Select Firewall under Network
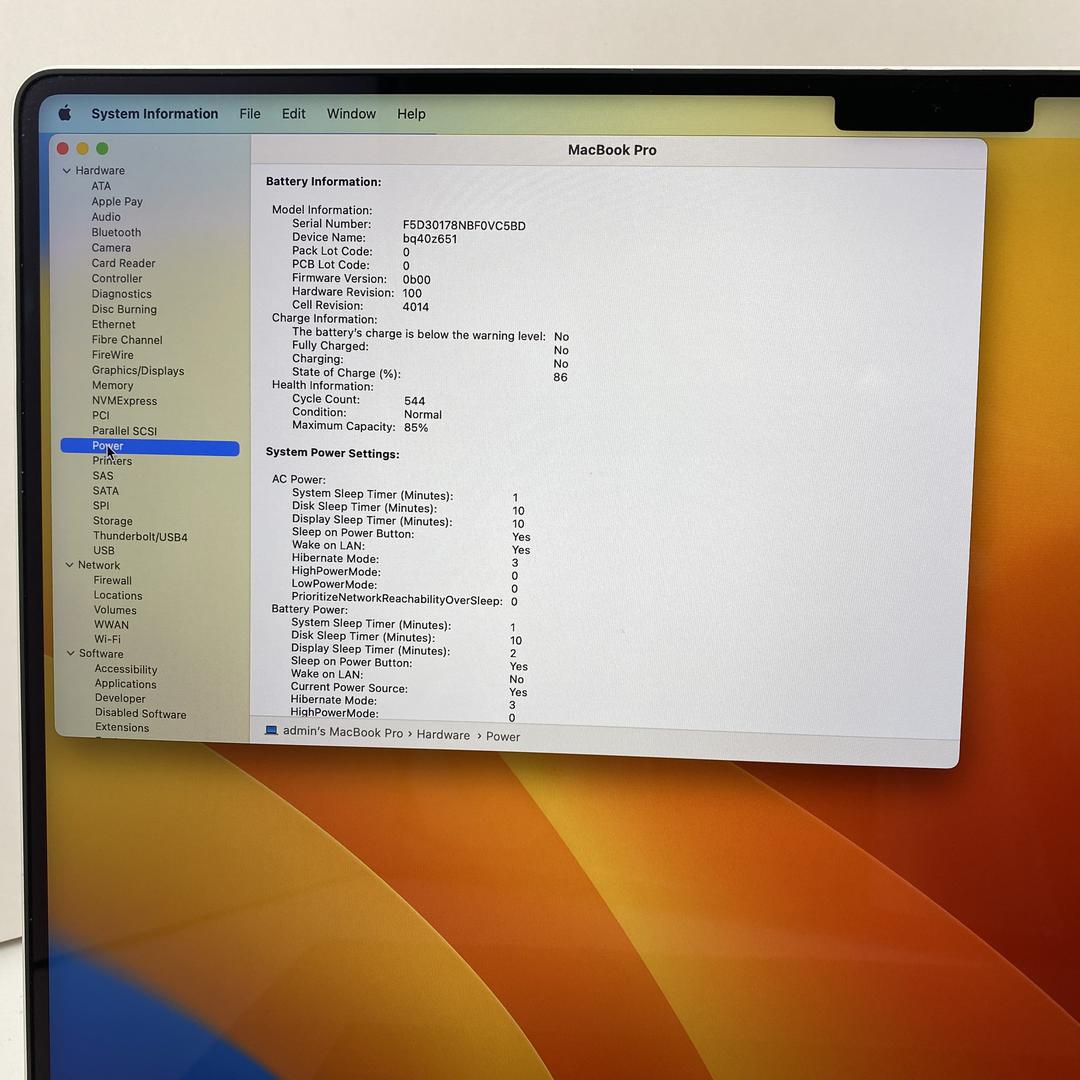The image size is (1080, 1080). (112, 581)
